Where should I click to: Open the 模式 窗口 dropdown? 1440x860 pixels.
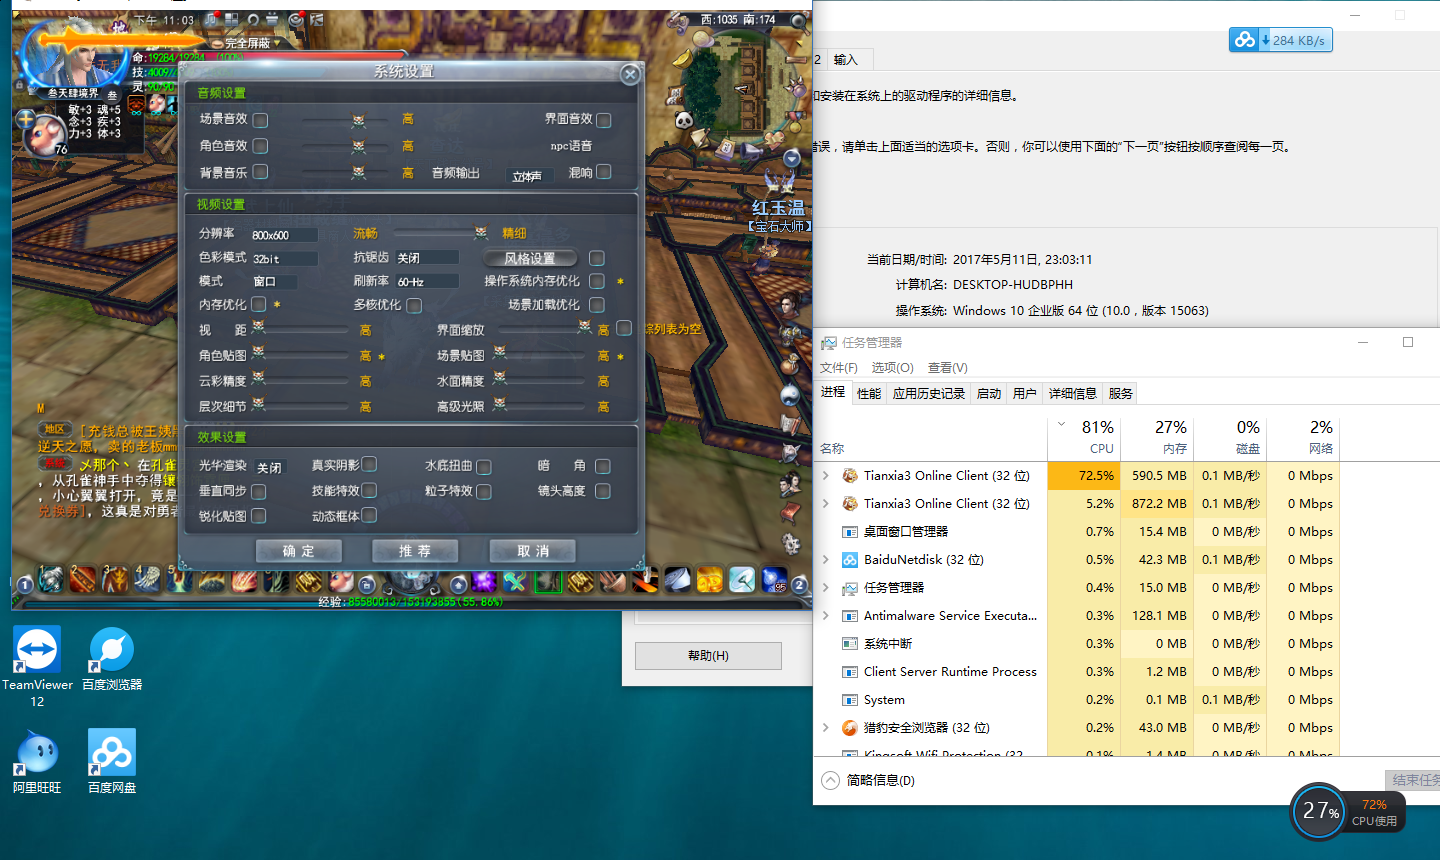(276, 282)
